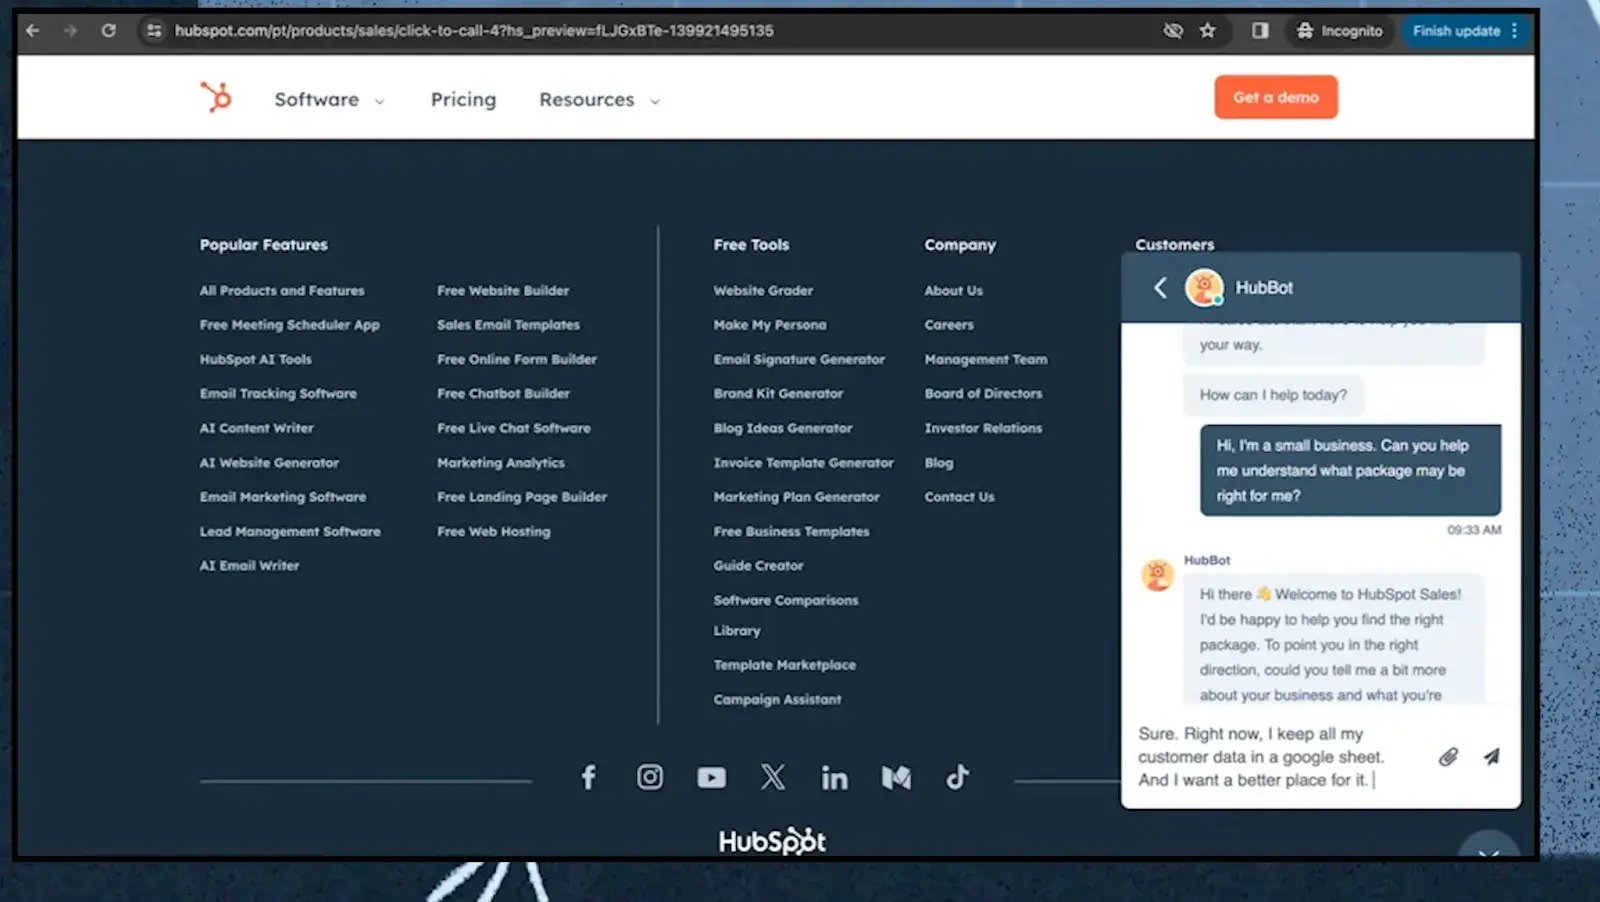Click the Get a demo button
The height and width of the screenshot is (902, 1600).
coord(1275,97)
